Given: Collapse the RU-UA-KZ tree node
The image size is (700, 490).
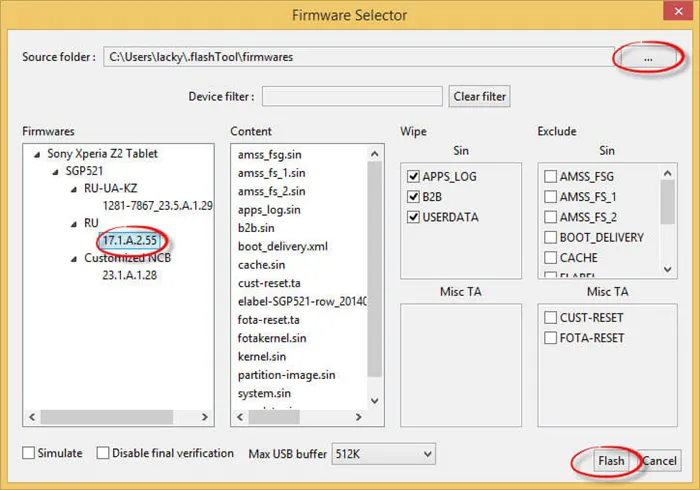Looking at the screenshot, I should [74, 189].
